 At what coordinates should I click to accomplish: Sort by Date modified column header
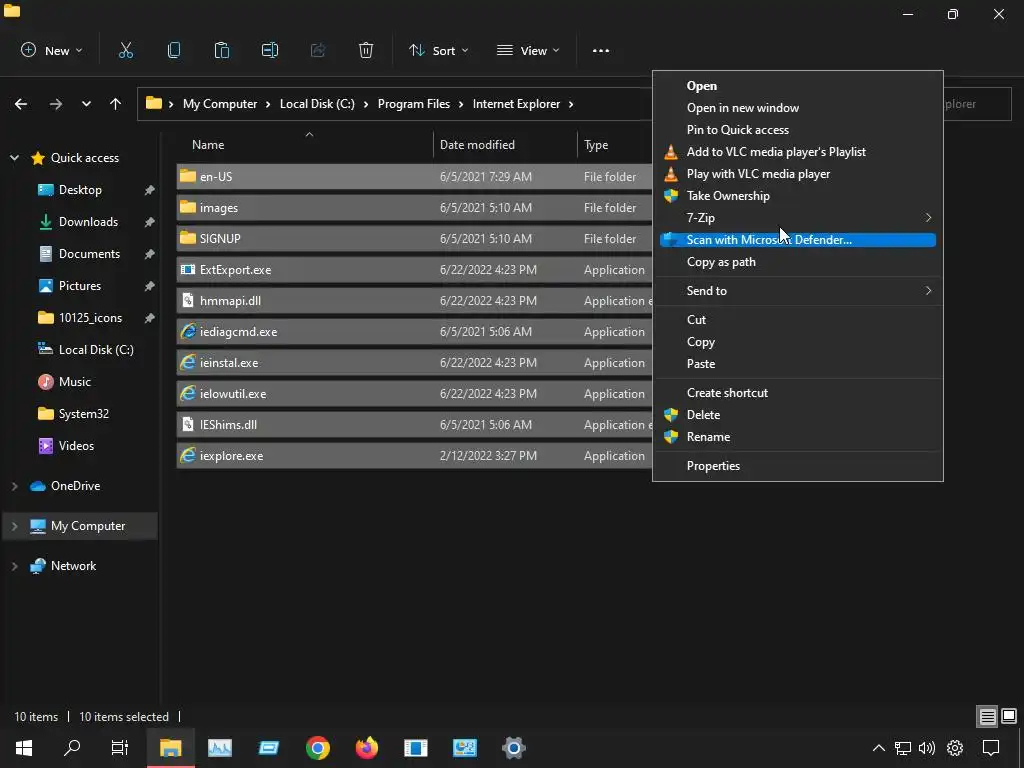[x=505, y=144]
